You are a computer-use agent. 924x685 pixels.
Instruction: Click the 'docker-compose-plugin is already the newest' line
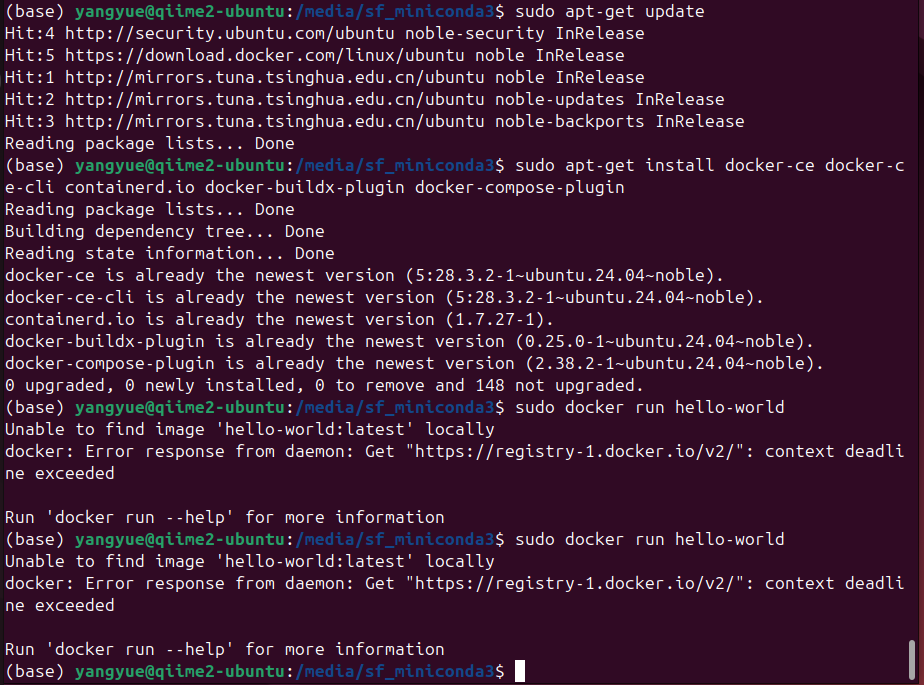414,363
